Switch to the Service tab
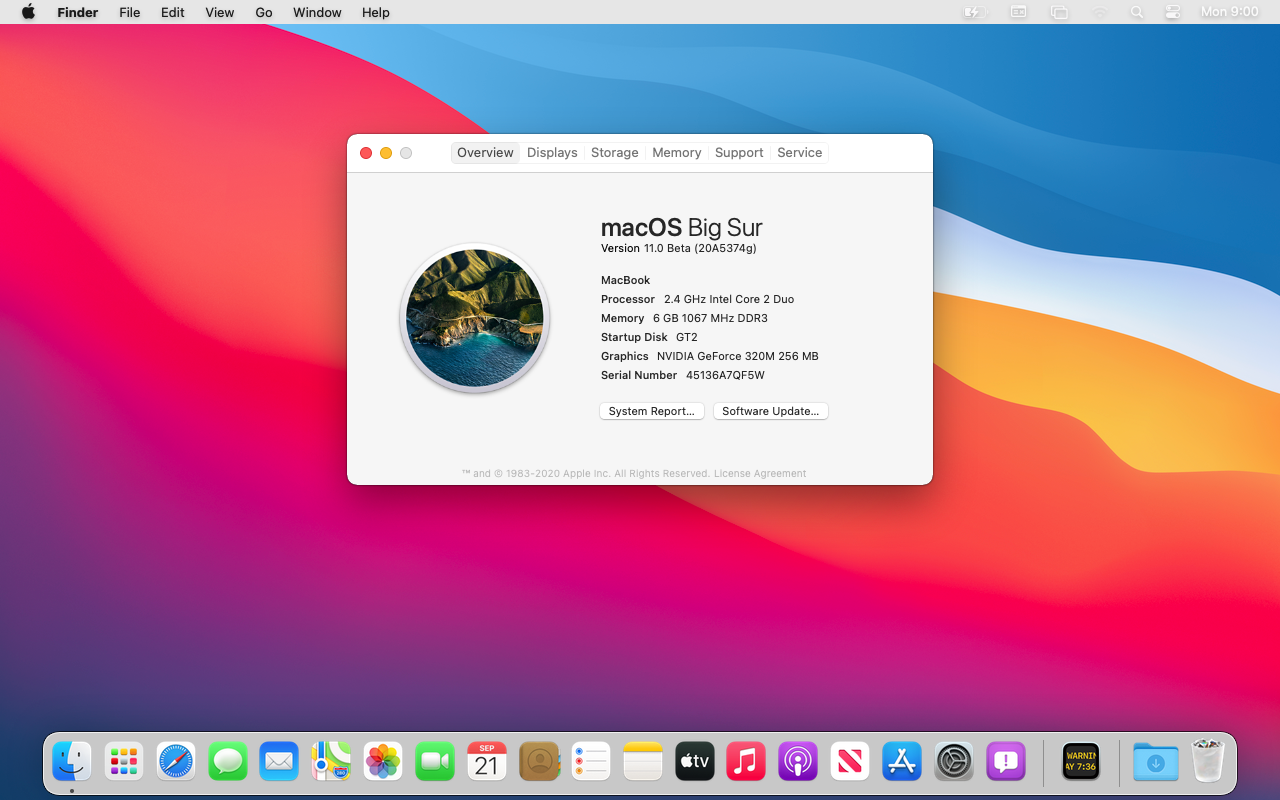Viewport: 1280px width, 800px height. click(800, 153)
